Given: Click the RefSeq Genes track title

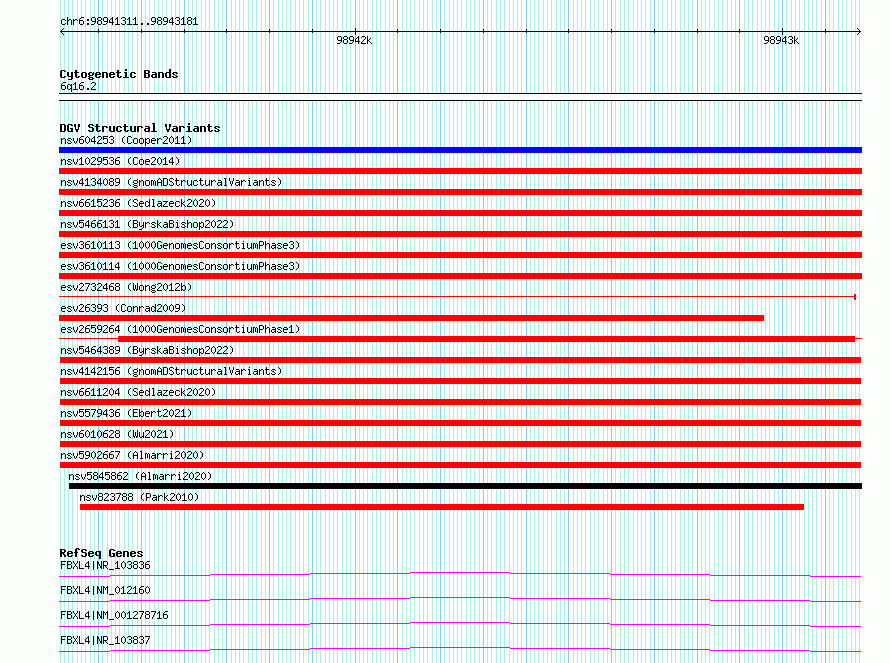Looking at the screenshot, I should pos(101,553).
